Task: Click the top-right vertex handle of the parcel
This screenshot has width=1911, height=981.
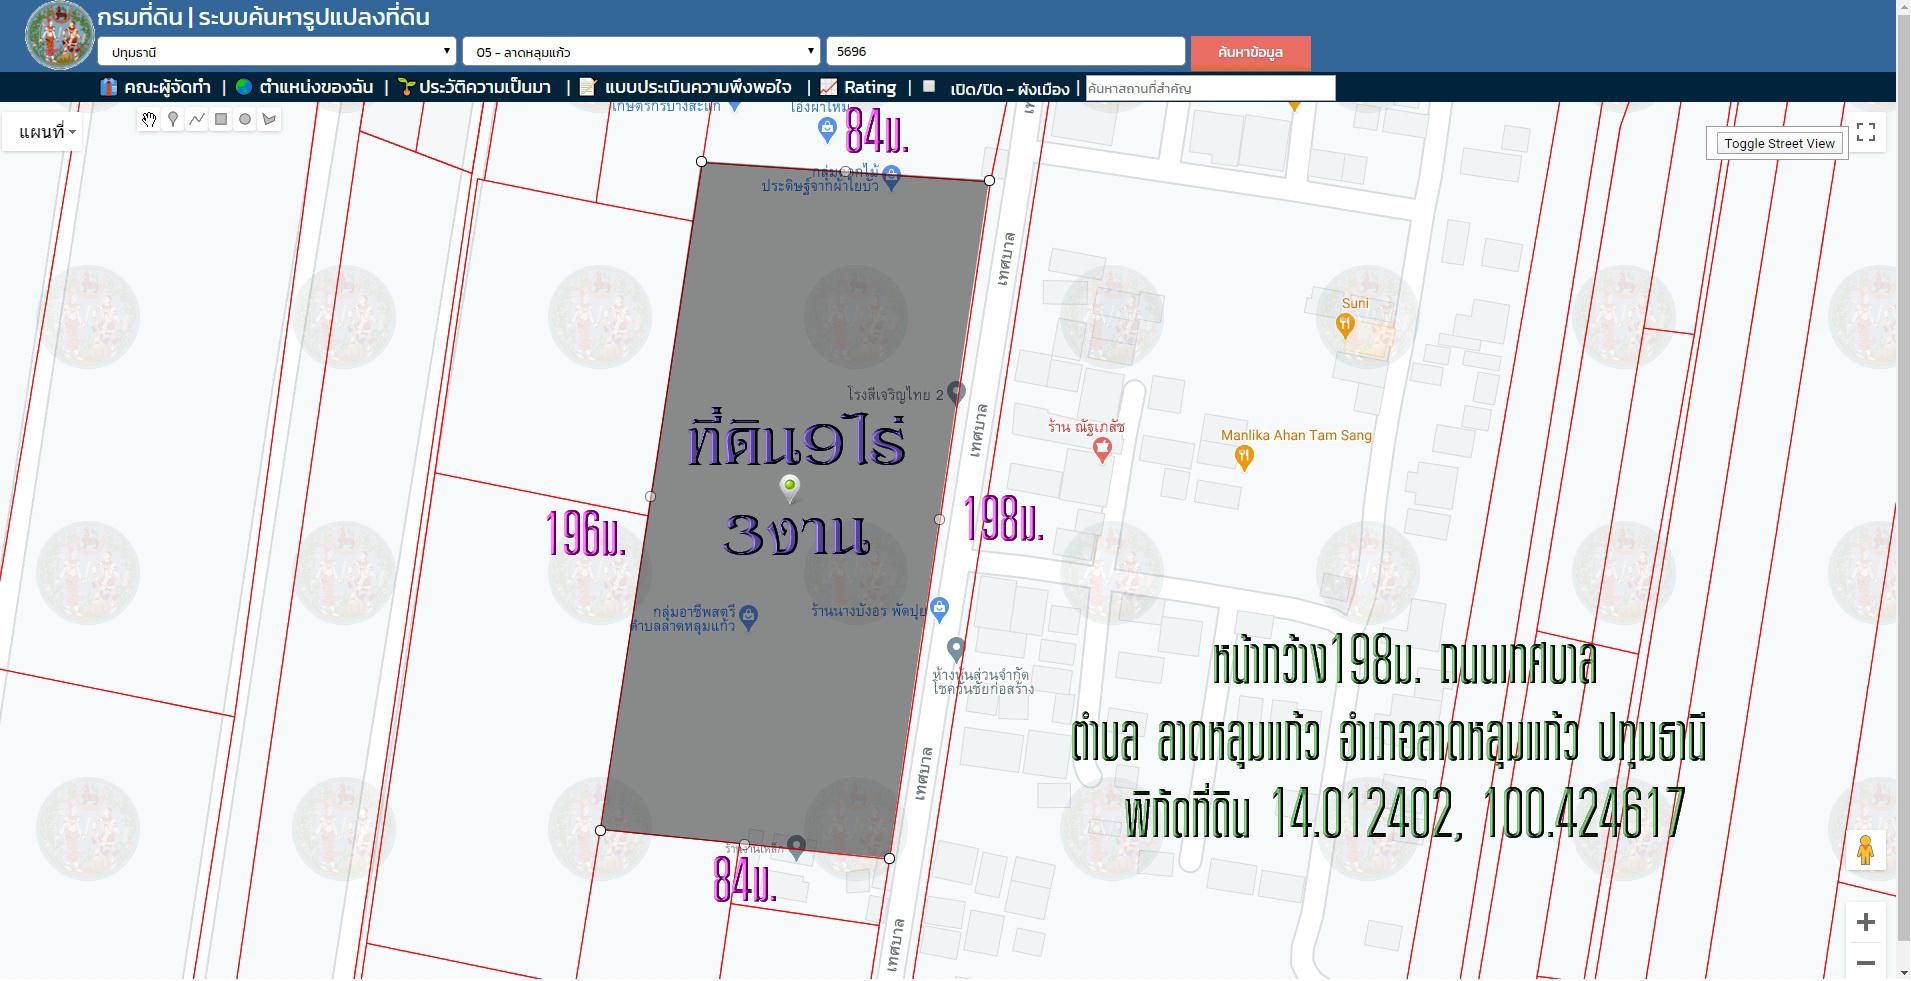Action: coord(989,180)
